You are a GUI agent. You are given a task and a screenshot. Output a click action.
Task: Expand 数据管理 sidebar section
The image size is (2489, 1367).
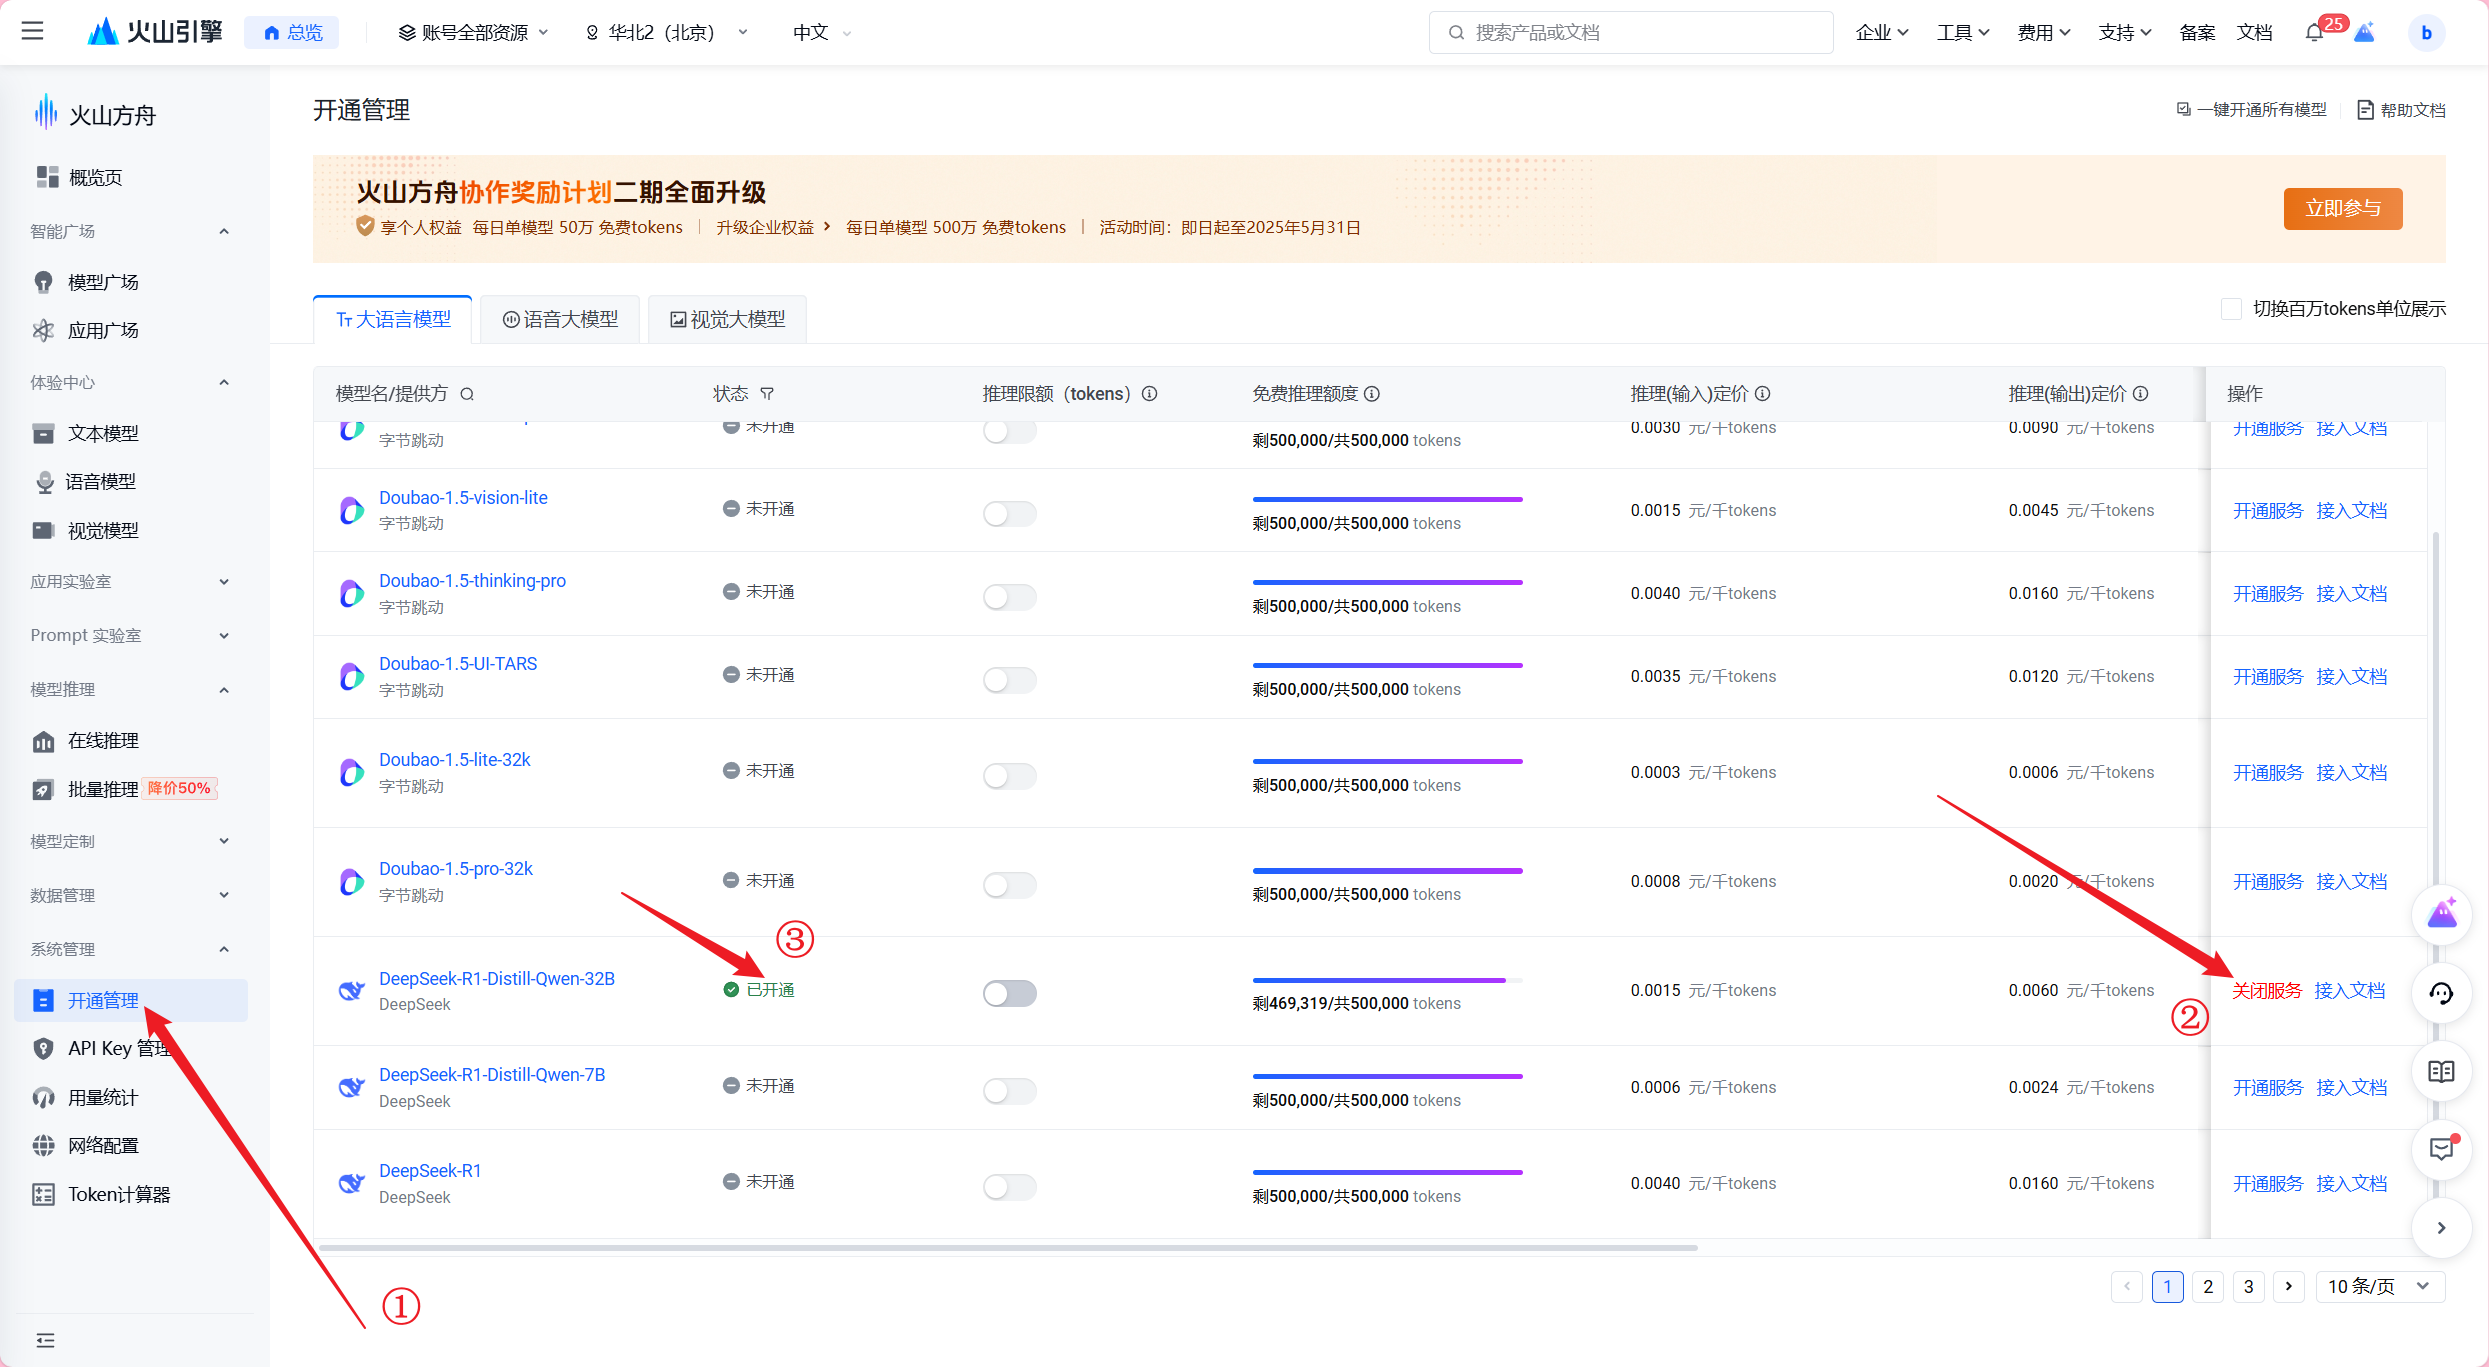(131, 895)
